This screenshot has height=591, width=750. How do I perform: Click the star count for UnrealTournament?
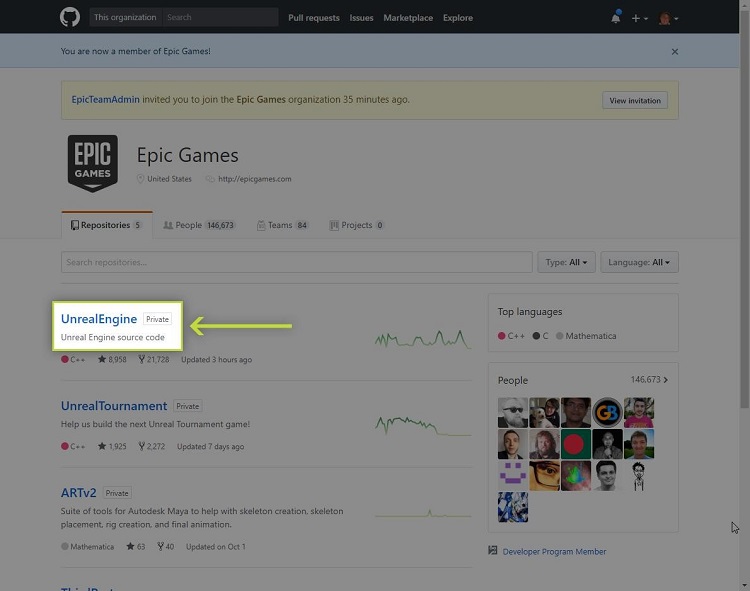pos(112,447)
